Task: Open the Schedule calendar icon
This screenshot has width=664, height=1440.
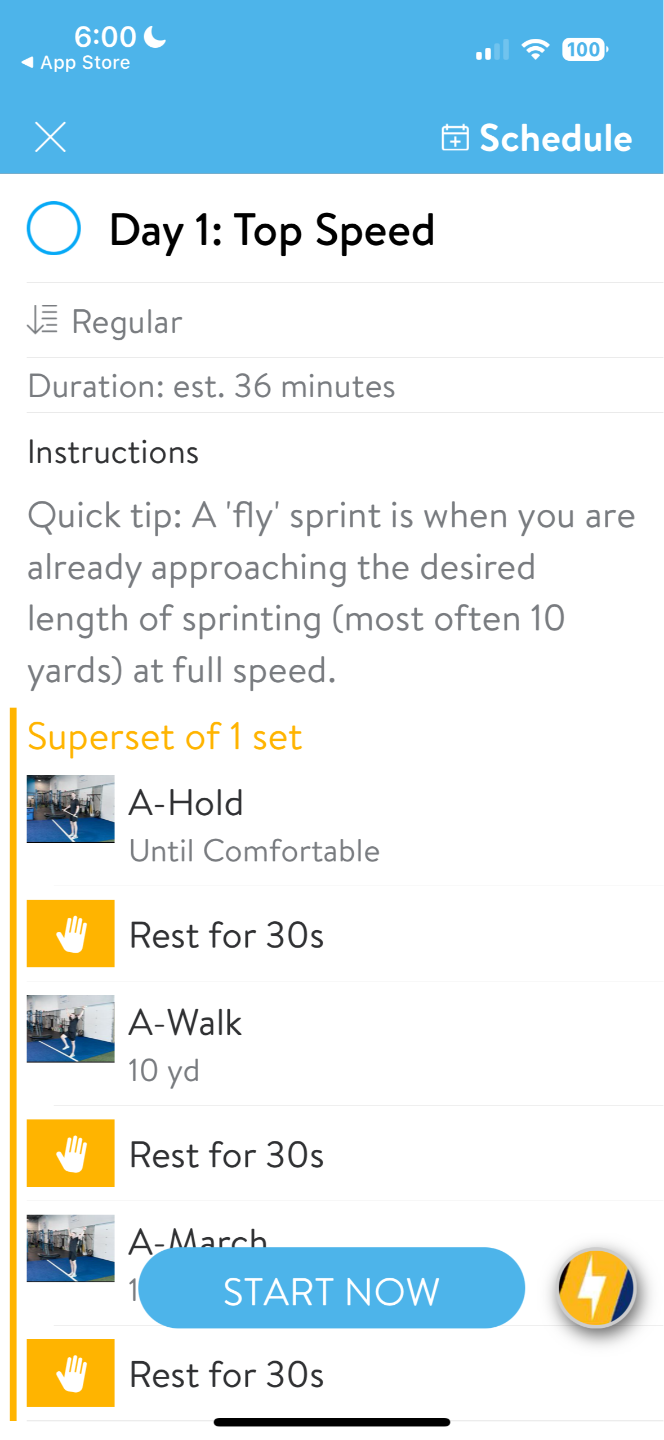Action: [455, 138]
